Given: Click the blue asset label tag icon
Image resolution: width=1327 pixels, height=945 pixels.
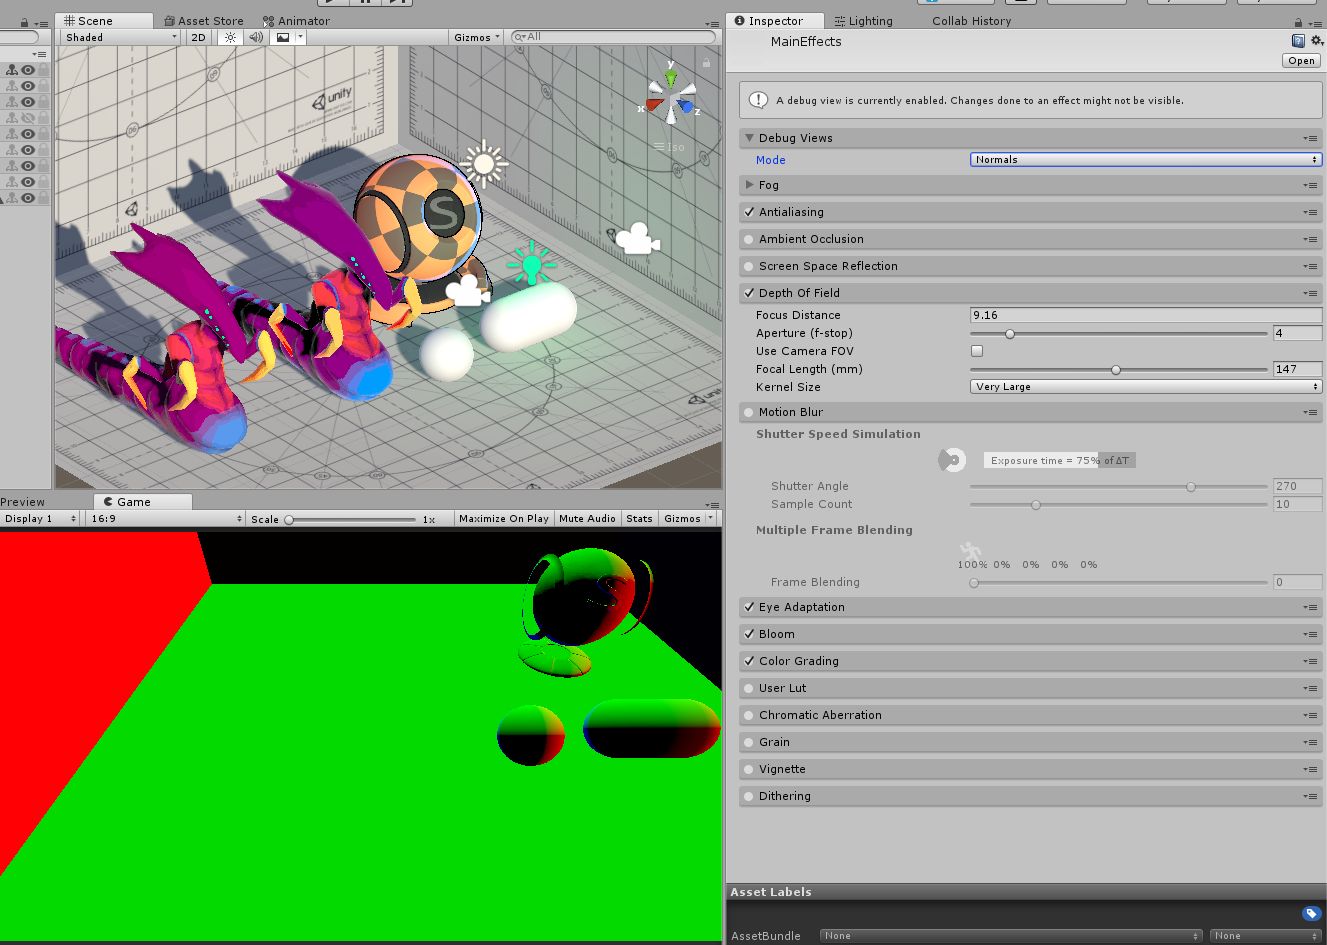Looking at the screenshot, I should [1311, 913].
